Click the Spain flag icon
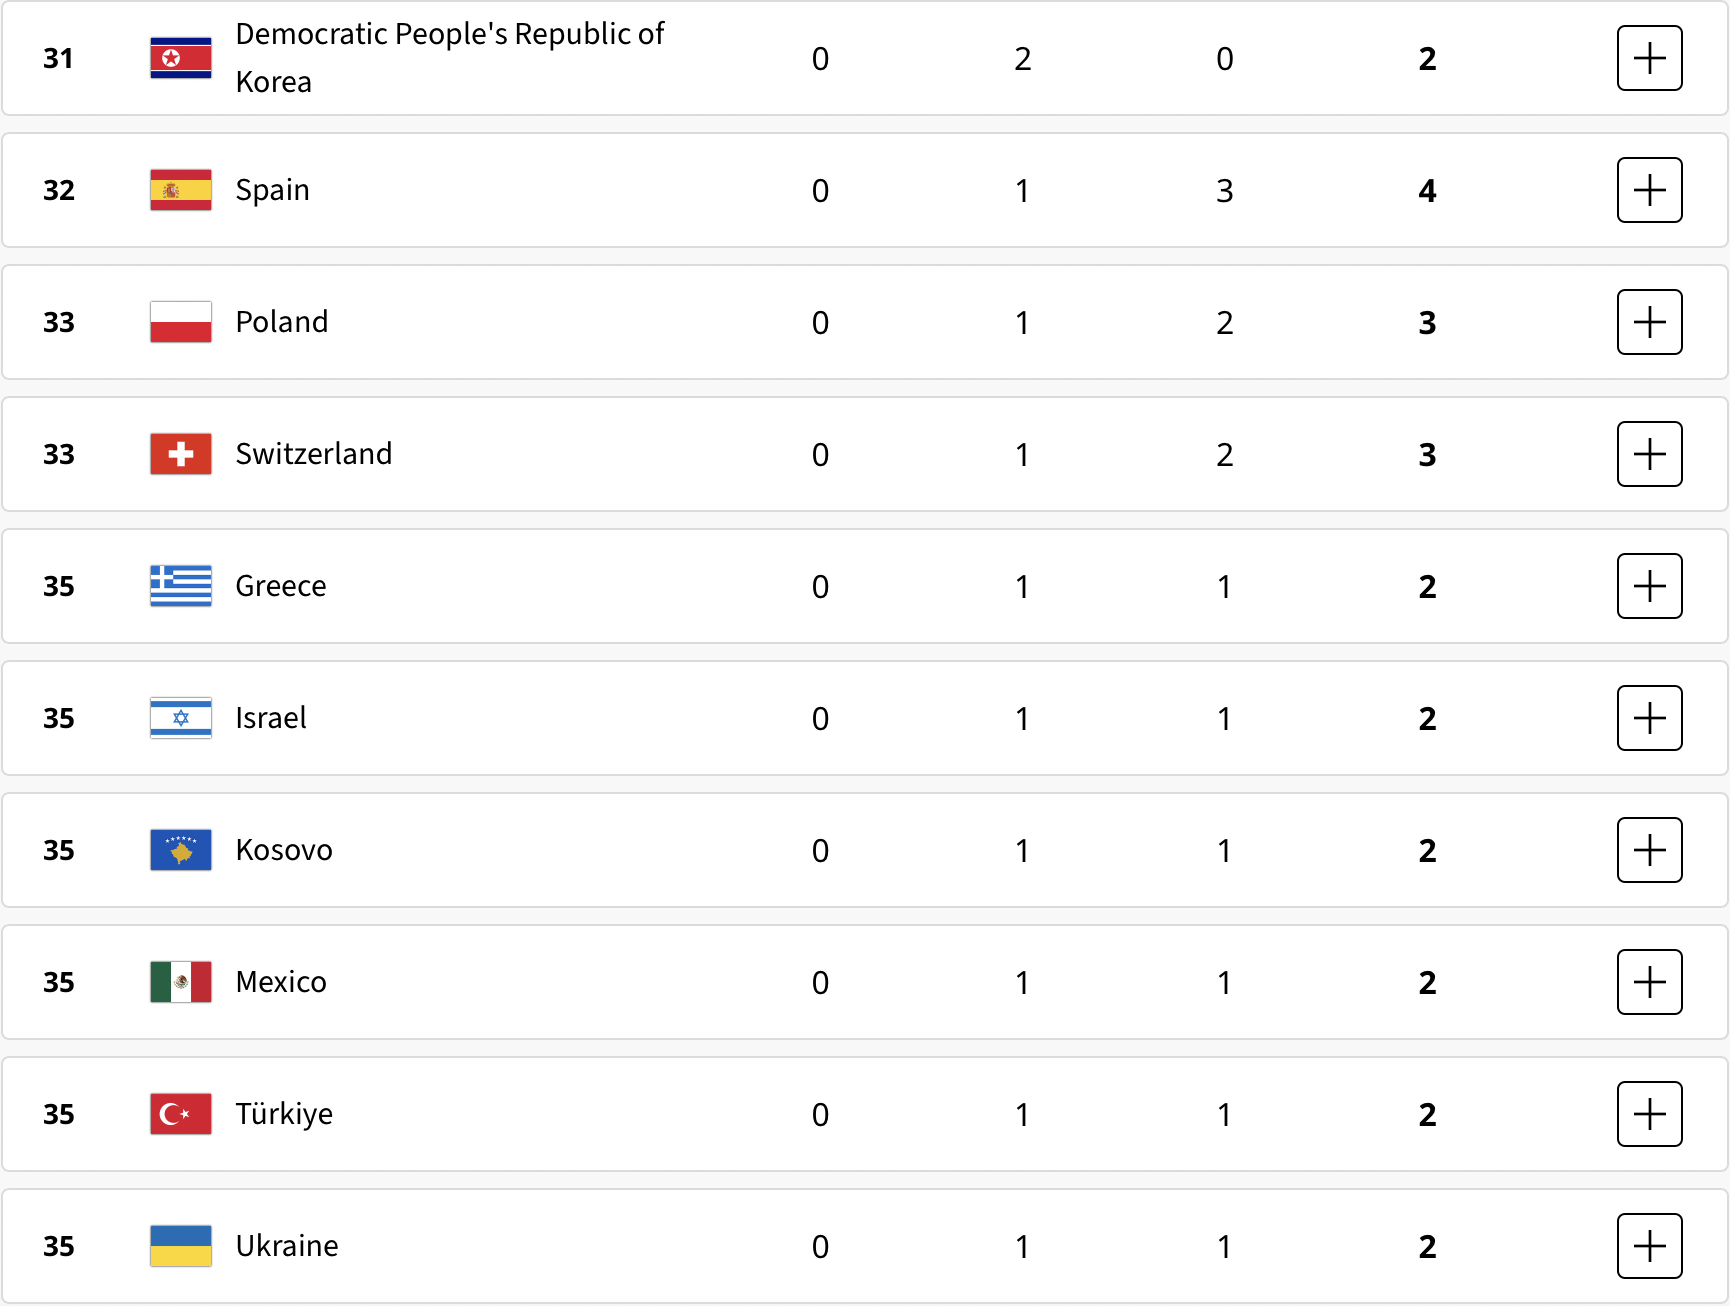1730x1306 pixels. pos(181,190)
